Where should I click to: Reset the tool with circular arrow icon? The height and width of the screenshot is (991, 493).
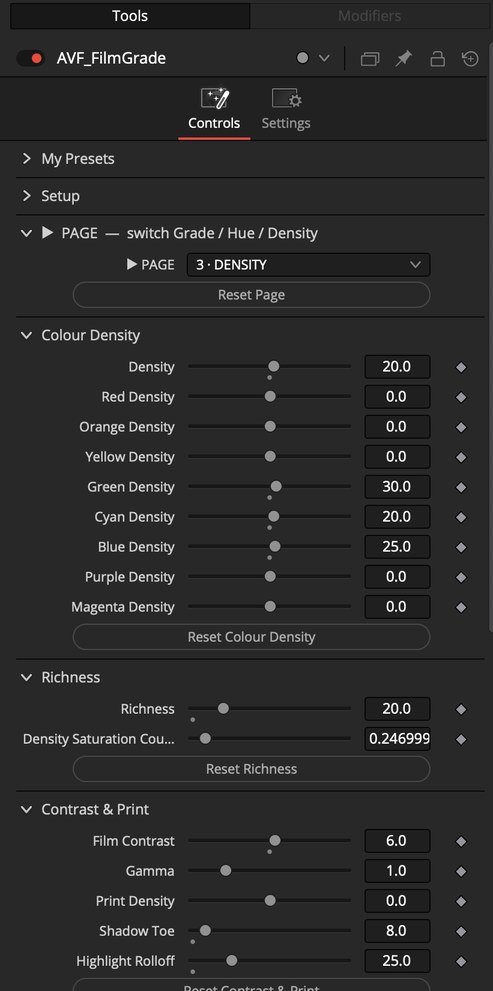[470, 59]
